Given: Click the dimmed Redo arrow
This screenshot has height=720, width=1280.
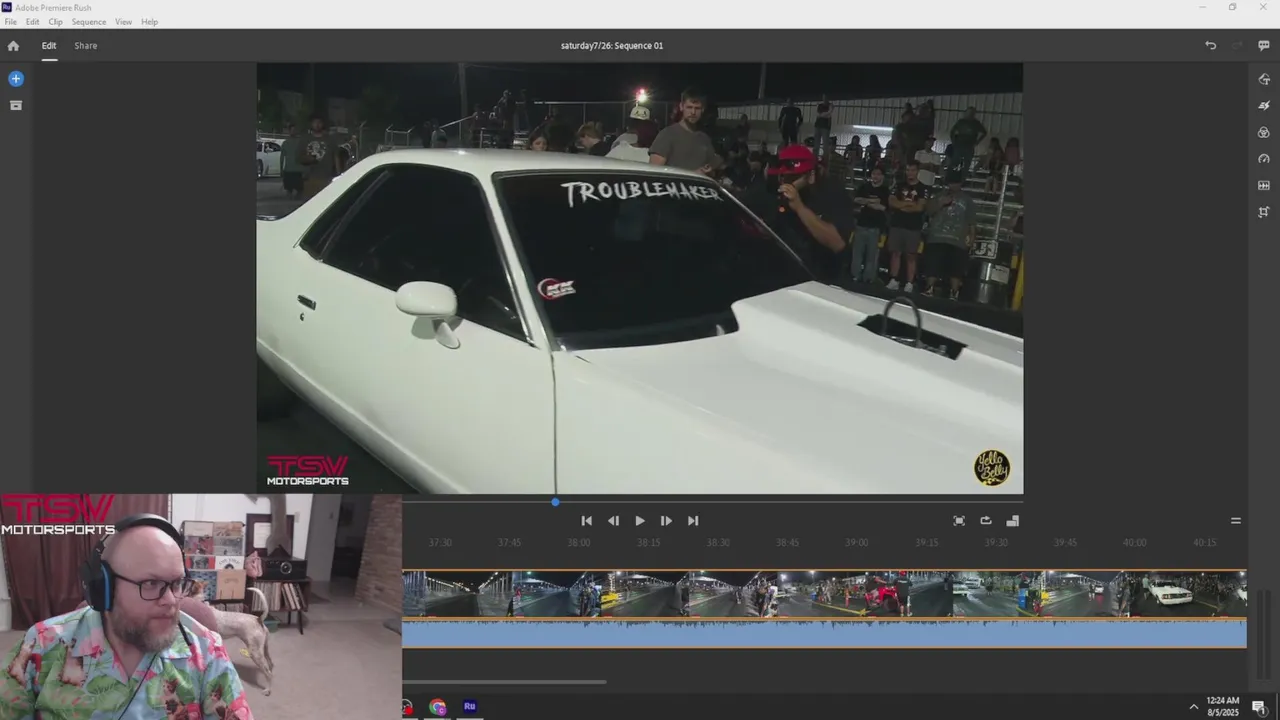Looking at the screenshot, I should pyautogui.click(x=1237, y=46).
